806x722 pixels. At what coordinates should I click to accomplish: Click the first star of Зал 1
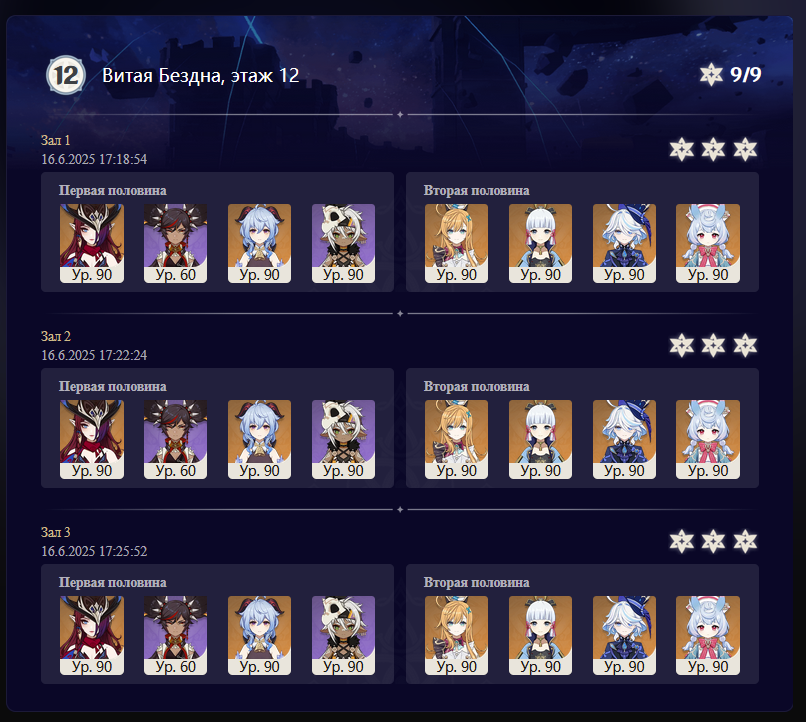[x=682, y=150]
